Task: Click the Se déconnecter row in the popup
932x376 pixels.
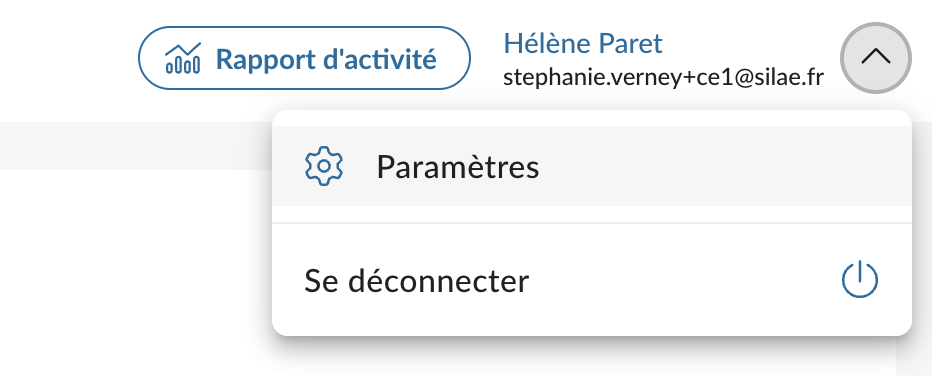Action: (x=591, y=280)
